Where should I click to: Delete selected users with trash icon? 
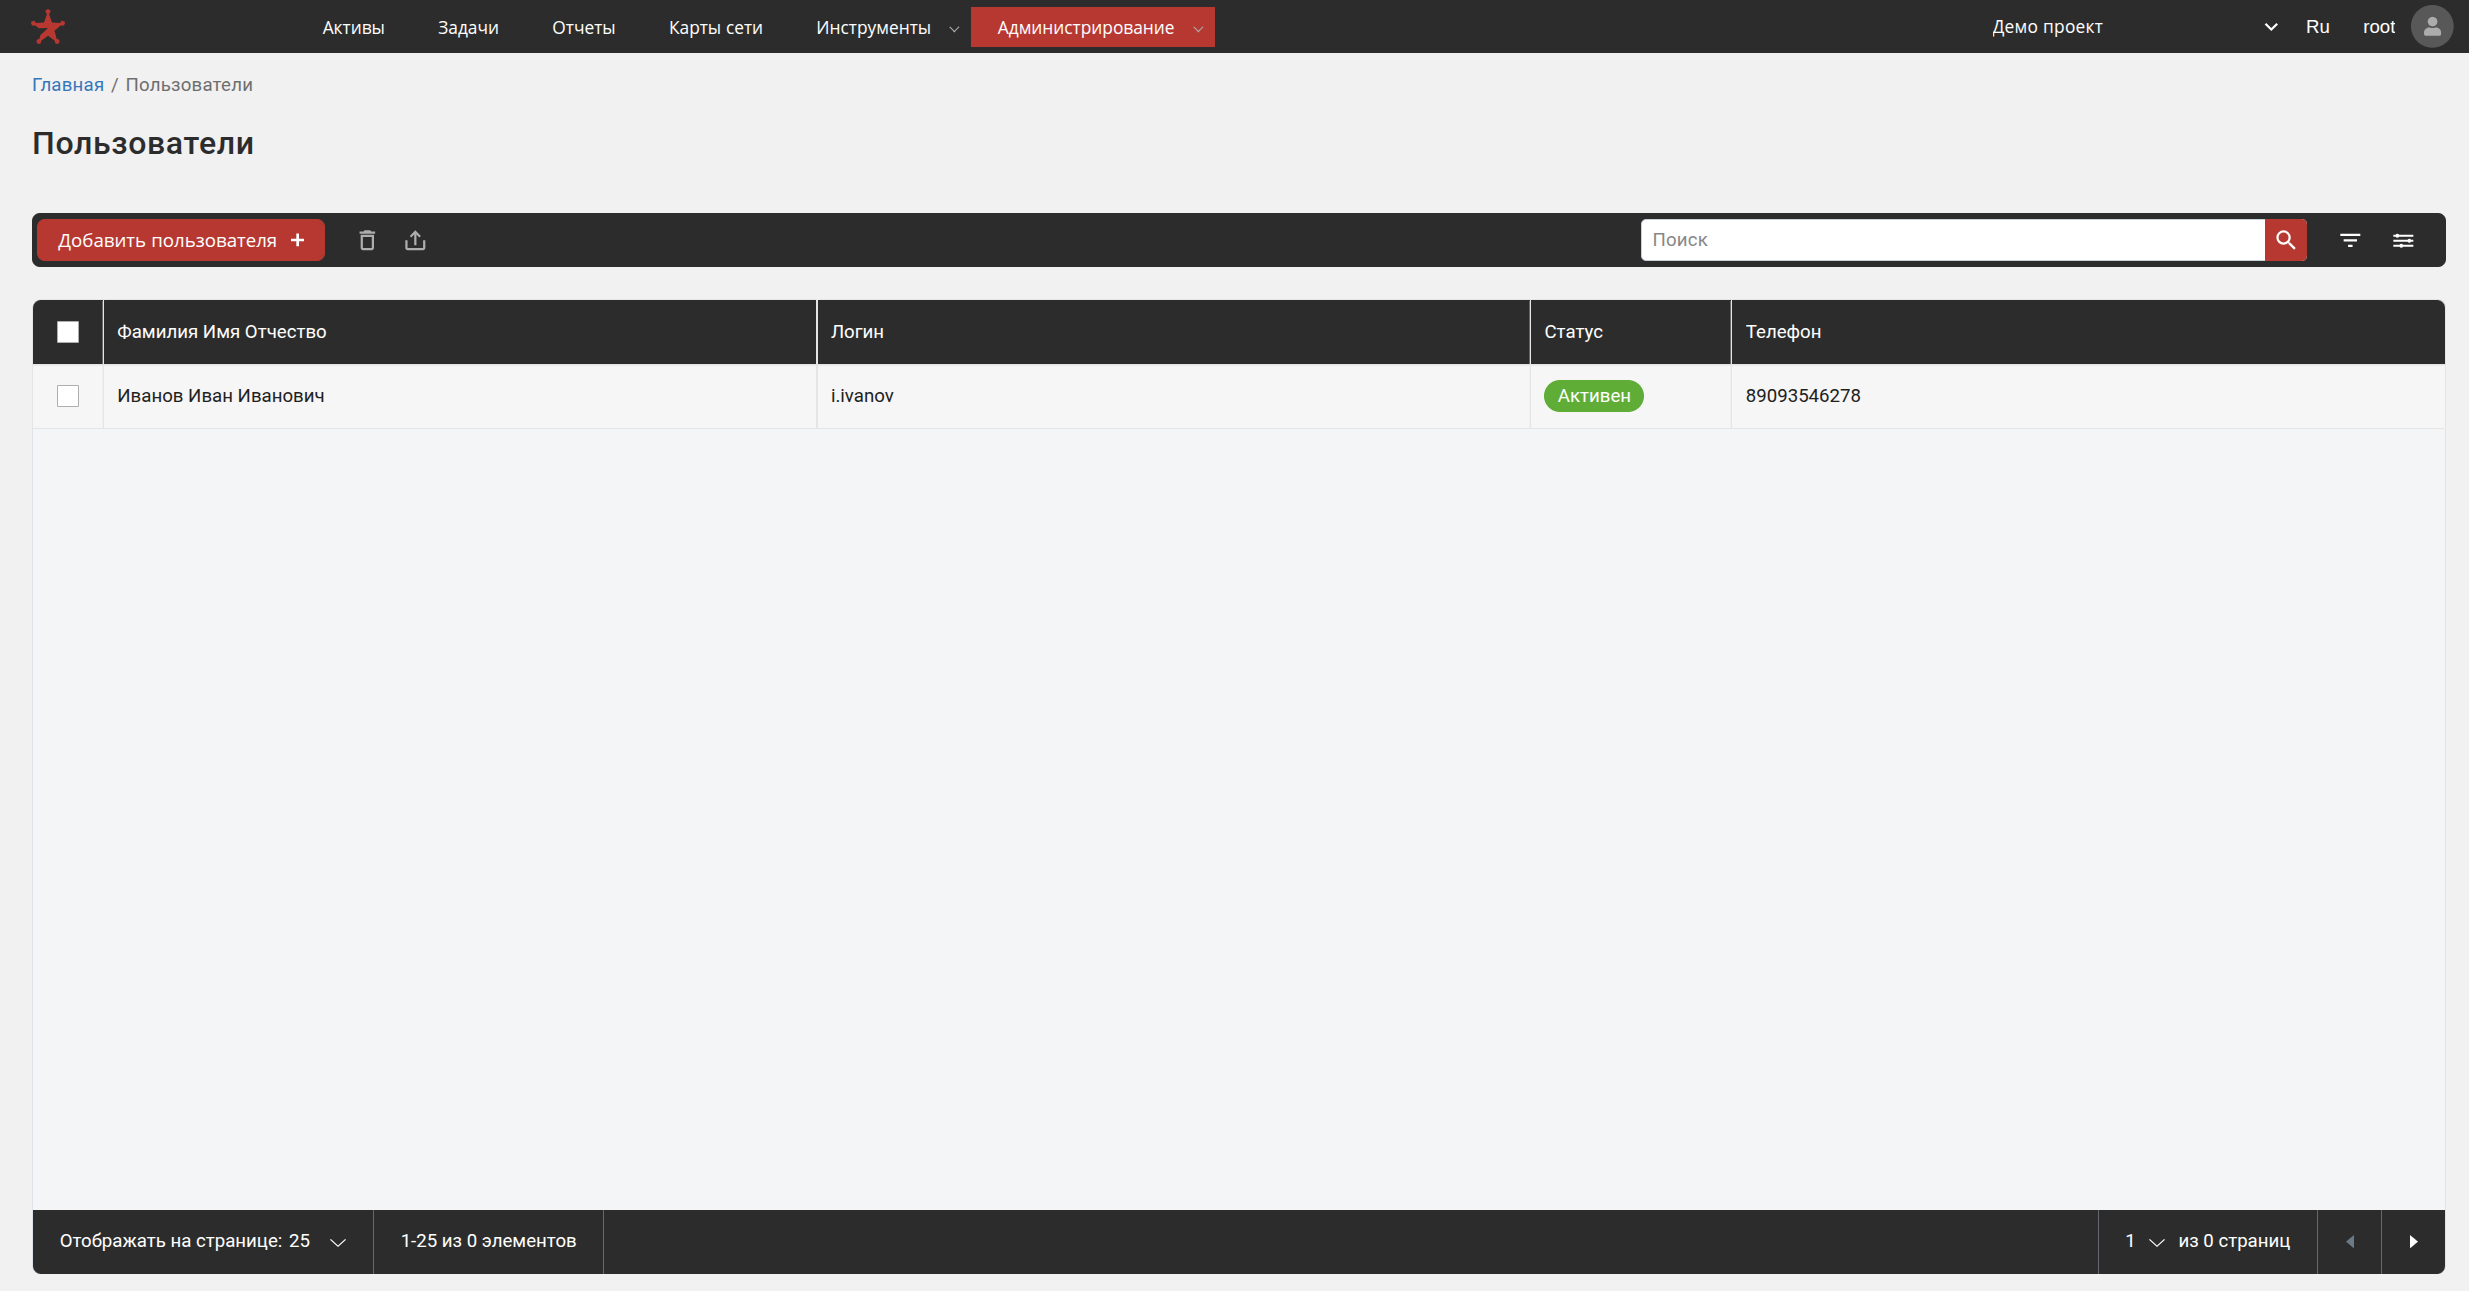pos(367,240)
